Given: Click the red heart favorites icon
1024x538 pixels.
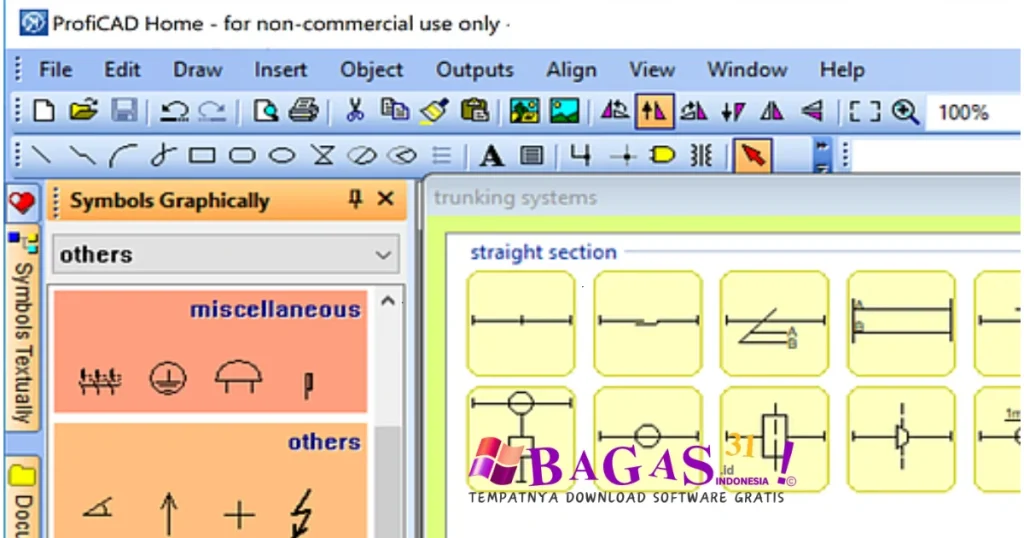Looking at the screenshot, I should [x=22, y=202].
